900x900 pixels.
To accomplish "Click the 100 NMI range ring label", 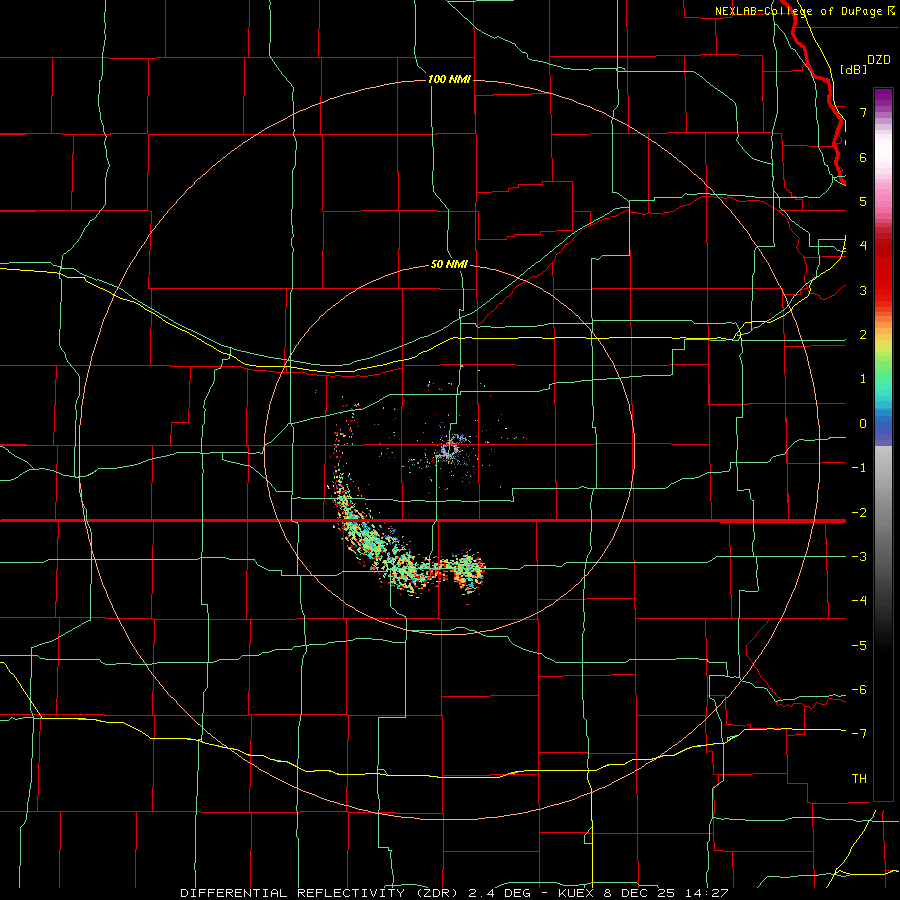I will coord(449,79).
